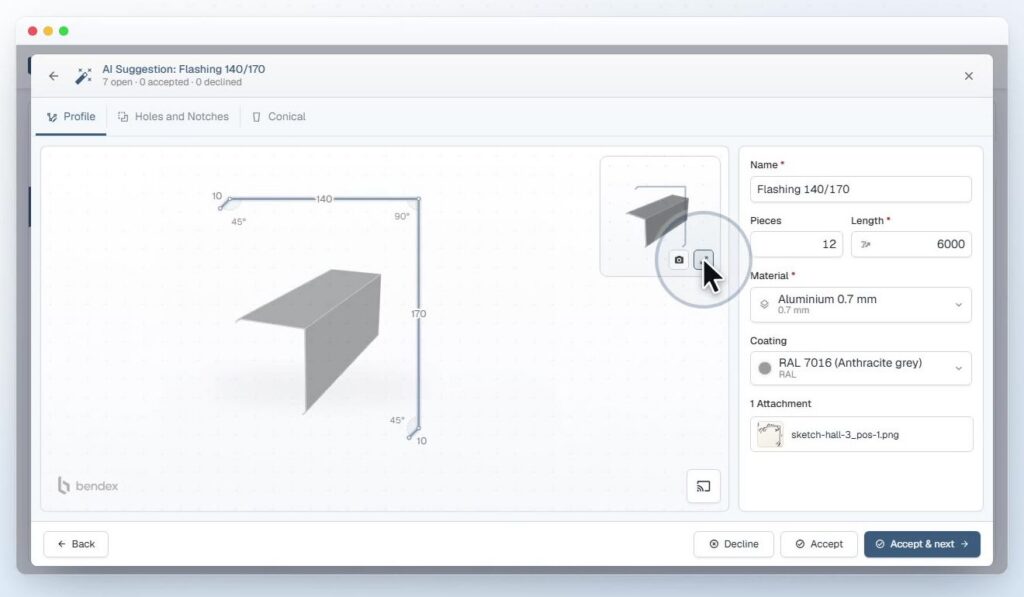
Task: Select the 140 dimension label on profile
Action: pos(324,199)
